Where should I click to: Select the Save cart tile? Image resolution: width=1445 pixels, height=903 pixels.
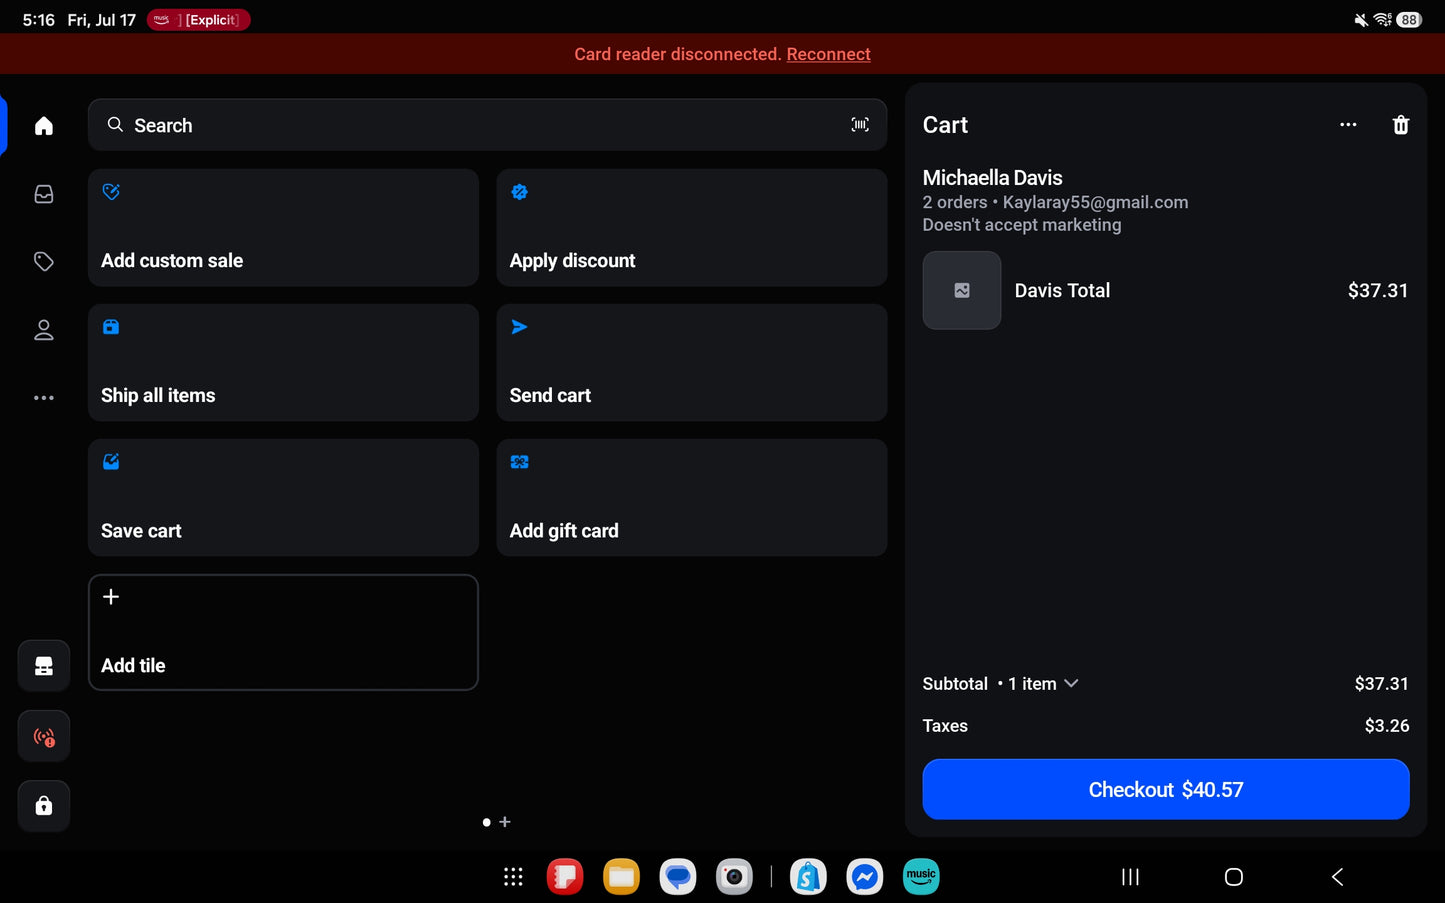click(x=283, y=498)
